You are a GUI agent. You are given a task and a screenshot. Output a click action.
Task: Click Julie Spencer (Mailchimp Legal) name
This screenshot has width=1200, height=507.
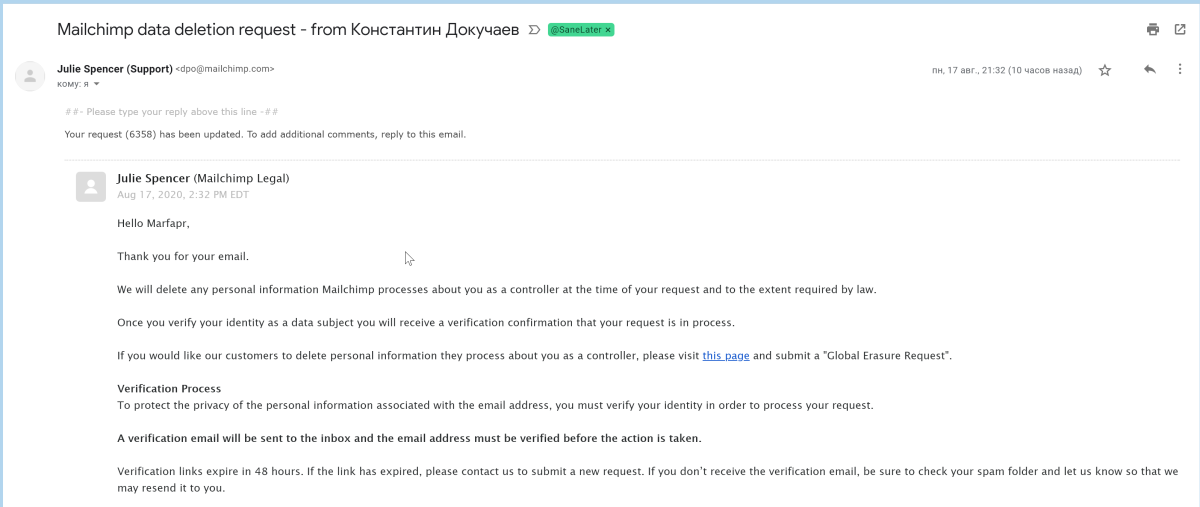(203, 178)
